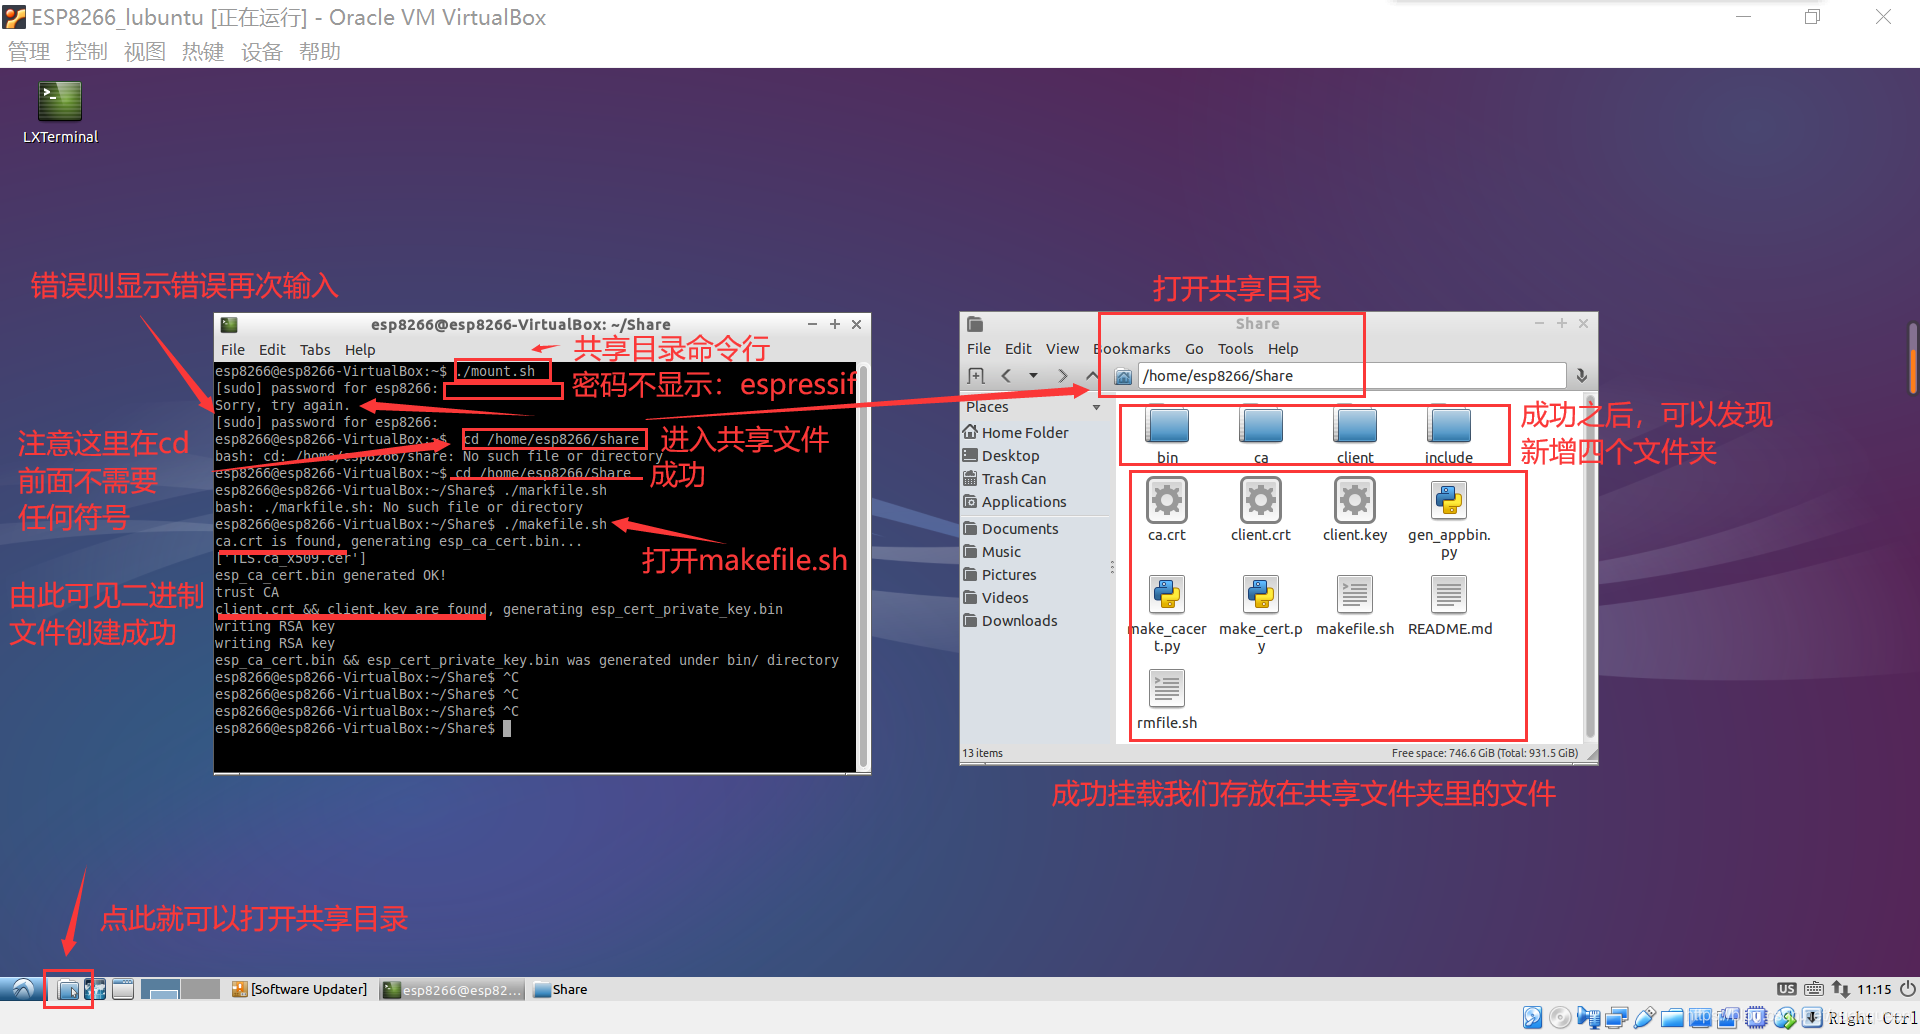Click the US keyboard layout indicator
This screenshot has width=1920, height=1034.
pos(1787,989)
